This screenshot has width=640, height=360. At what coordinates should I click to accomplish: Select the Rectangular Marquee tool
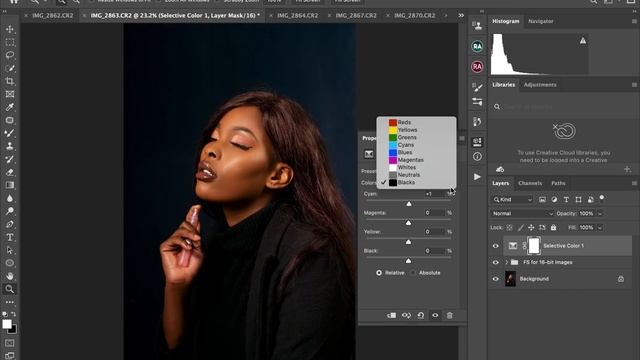pyautogui.click(x=10, y=42)
